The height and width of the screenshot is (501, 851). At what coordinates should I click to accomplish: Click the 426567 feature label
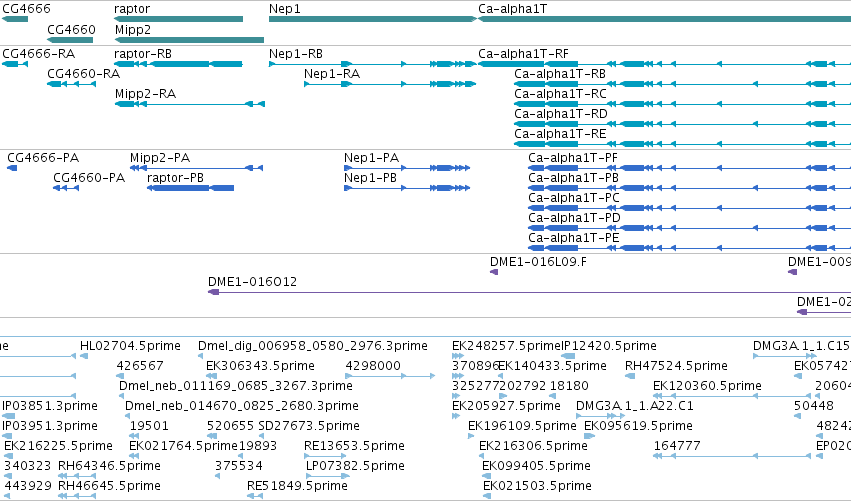140,366
